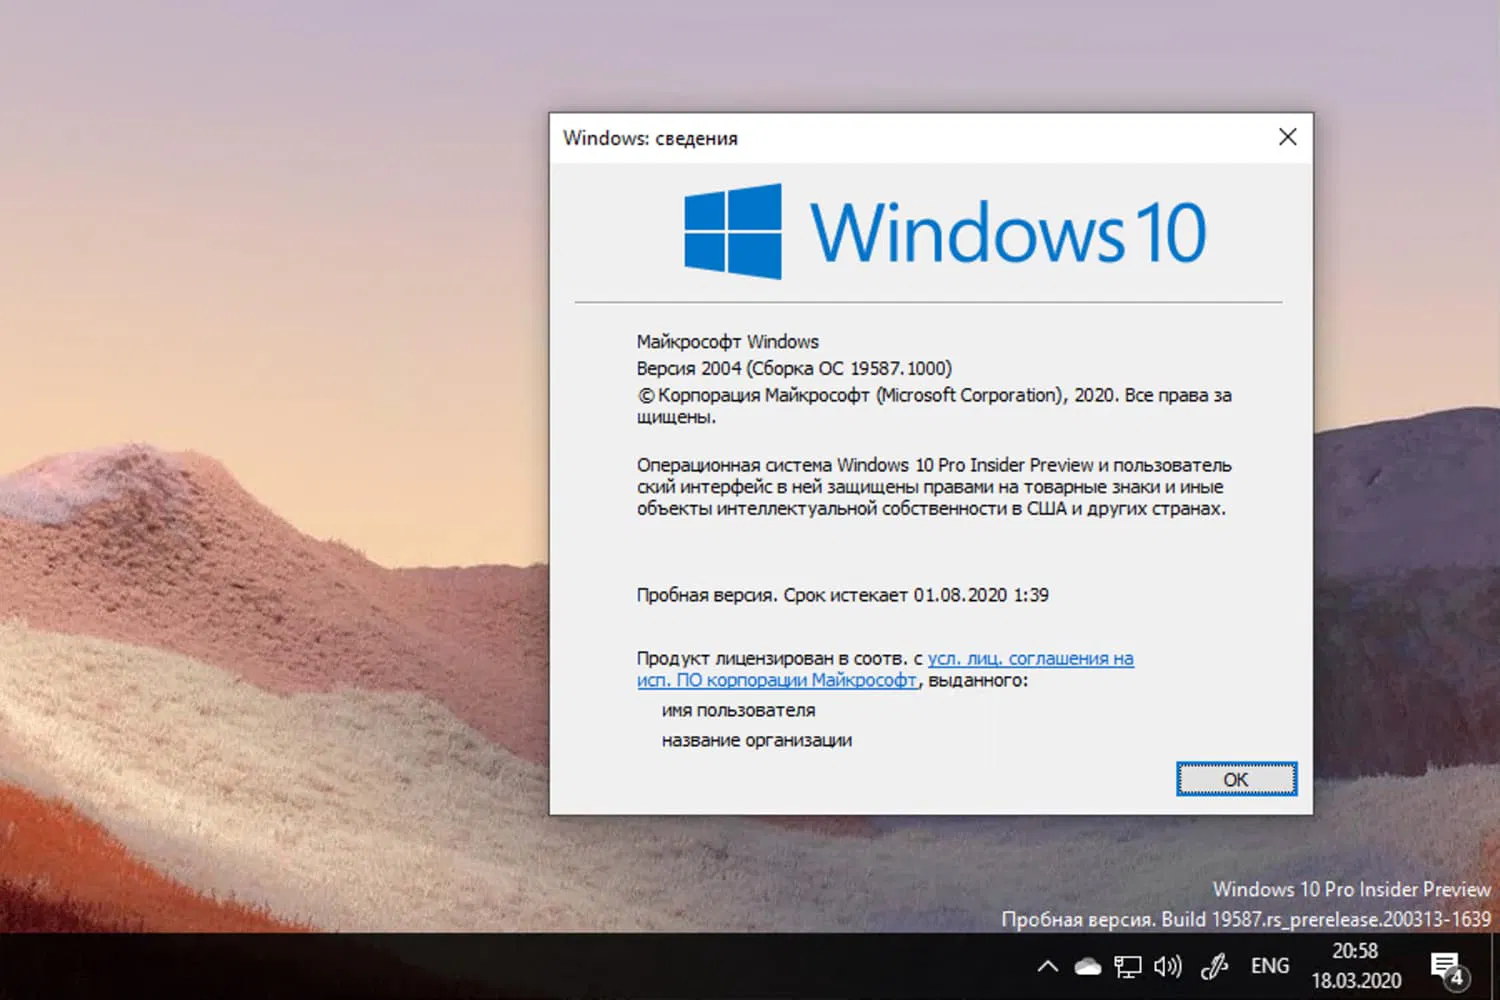This screenshot has width=1500, height=1000.
Task: Click the notification count badge showing 4
Action: (1455, 977)
